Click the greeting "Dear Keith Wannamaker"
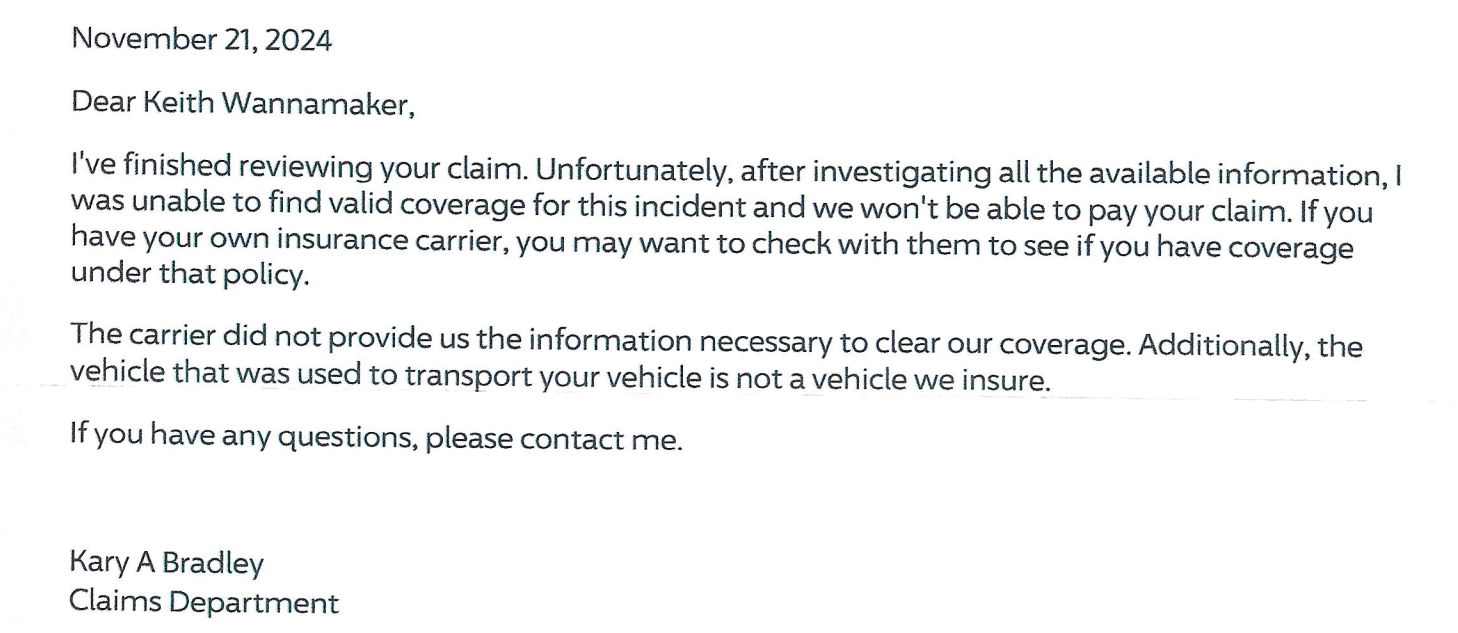This screenshot has height=633, width=1458. pos(241,103)
